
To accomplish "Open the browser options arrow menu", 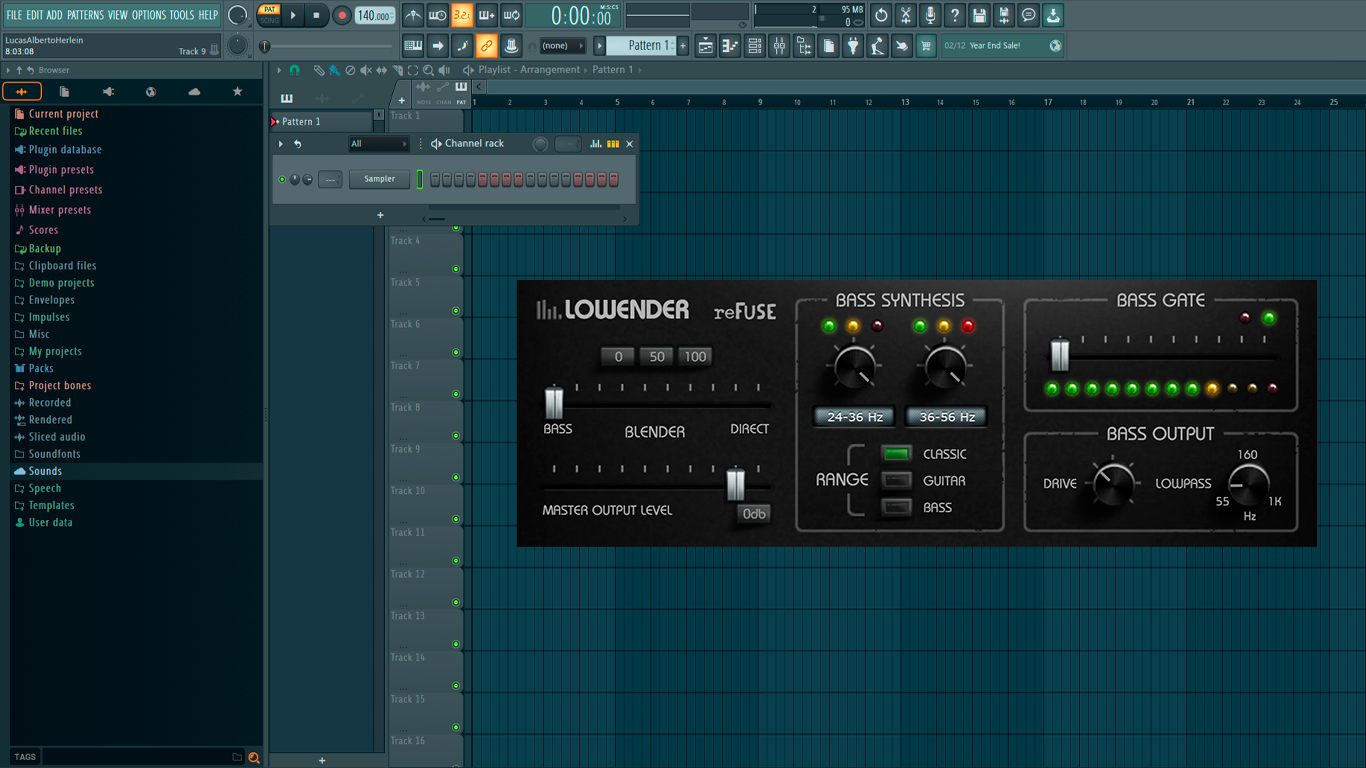I will pyautogui.click(x=8, y=70).
